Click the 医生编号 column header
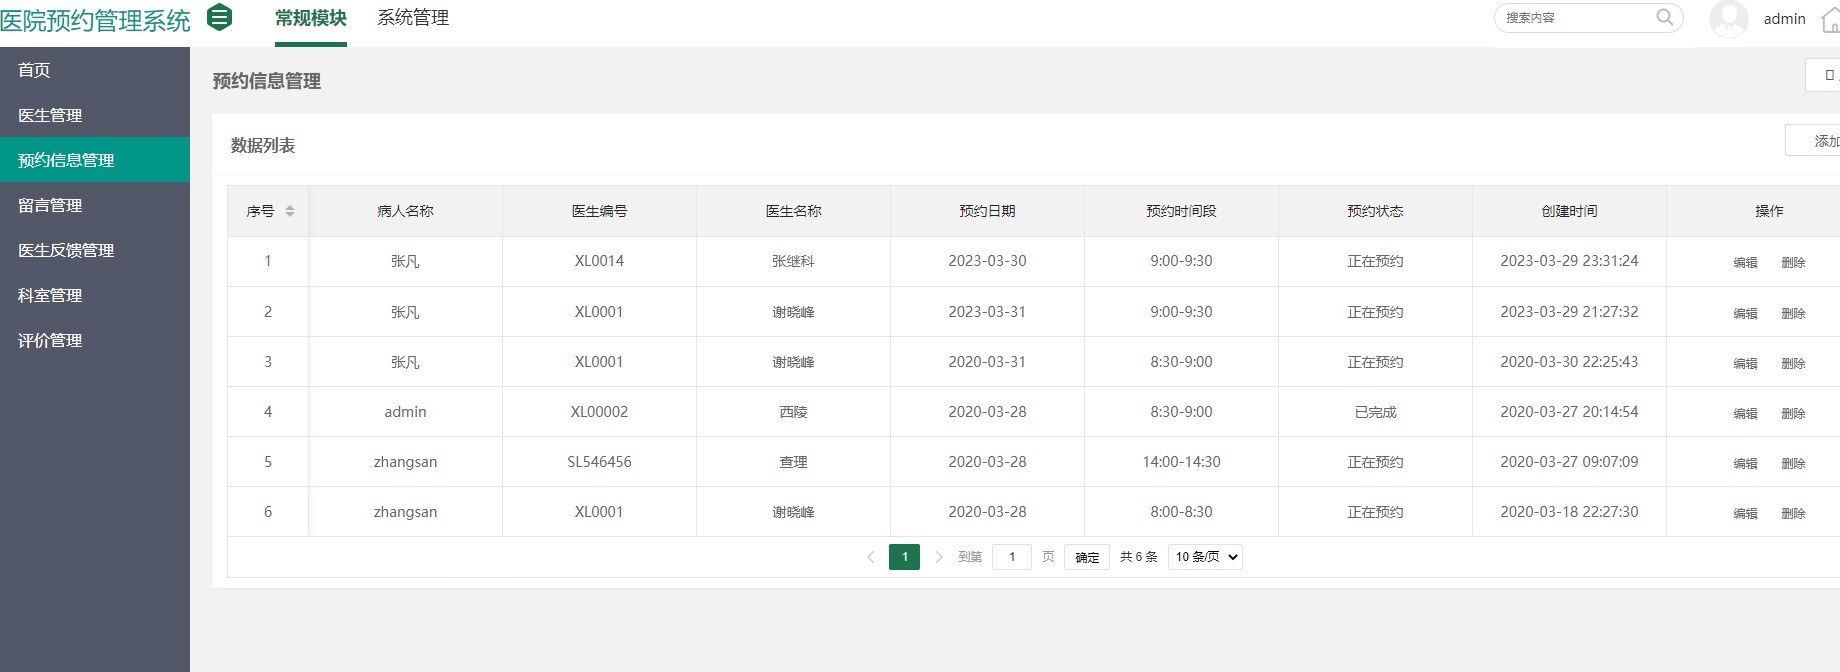This screenshot has width=1840, height=672. tap(599, 211)
